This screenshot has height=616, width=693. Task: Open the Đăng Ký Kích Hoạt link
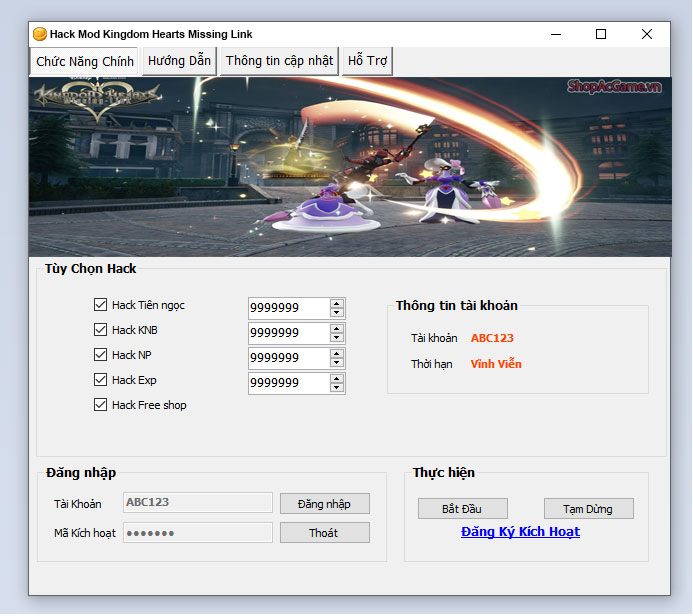(x=520, y=532)
